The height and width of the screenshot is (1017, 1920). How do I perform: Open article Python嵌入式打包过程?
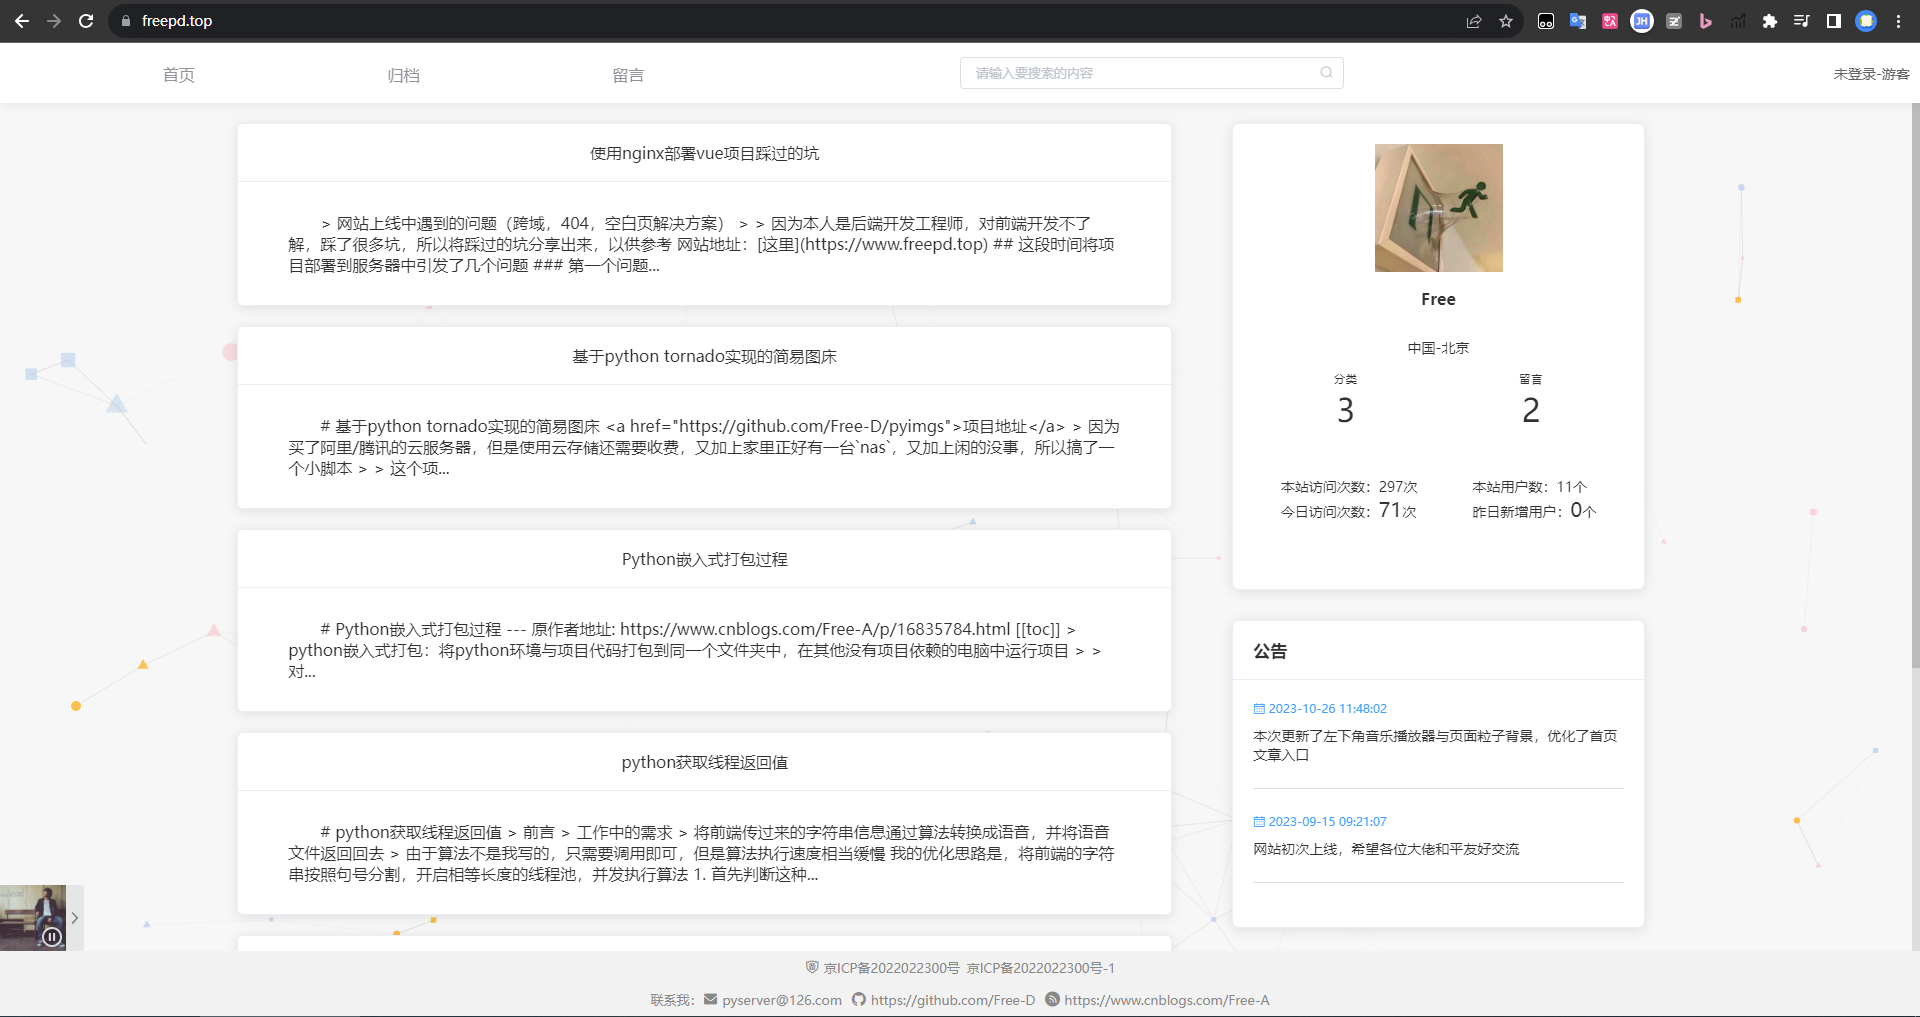[x=704, y=559]
